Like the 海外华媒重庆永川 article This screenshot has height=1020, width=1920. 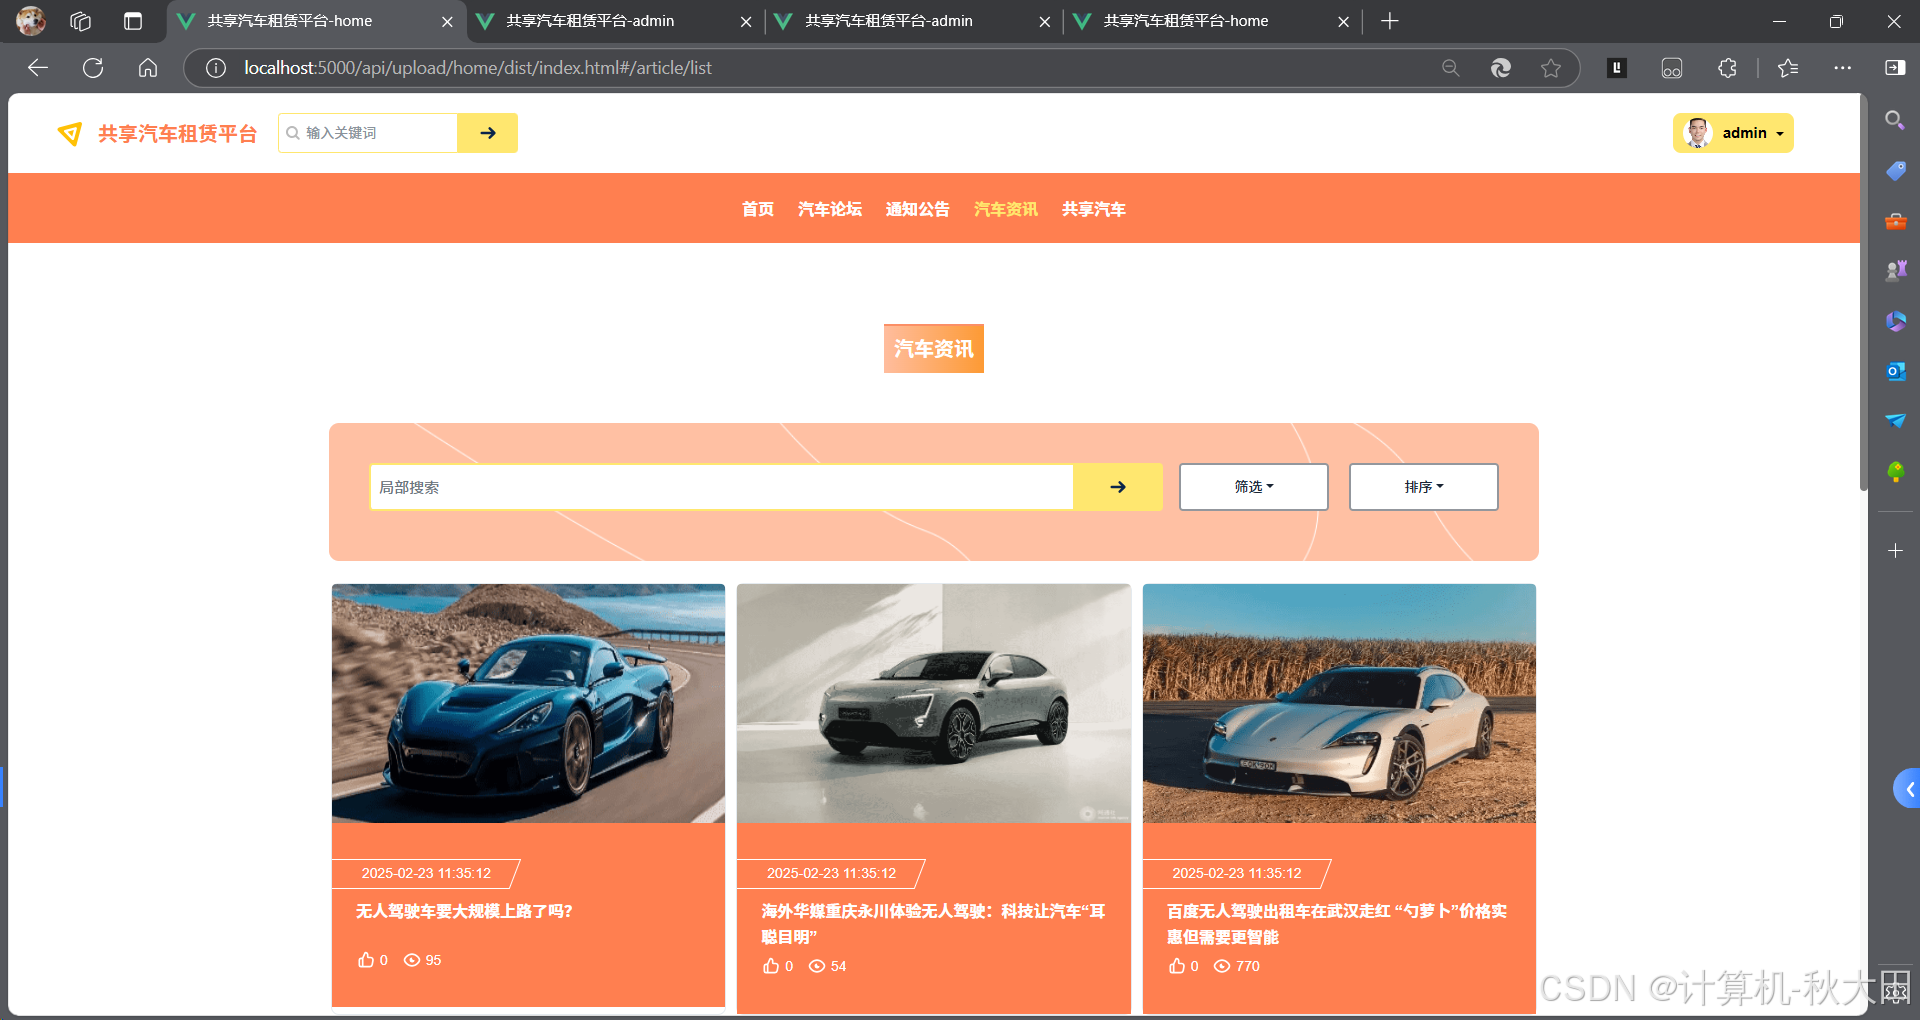771,966
